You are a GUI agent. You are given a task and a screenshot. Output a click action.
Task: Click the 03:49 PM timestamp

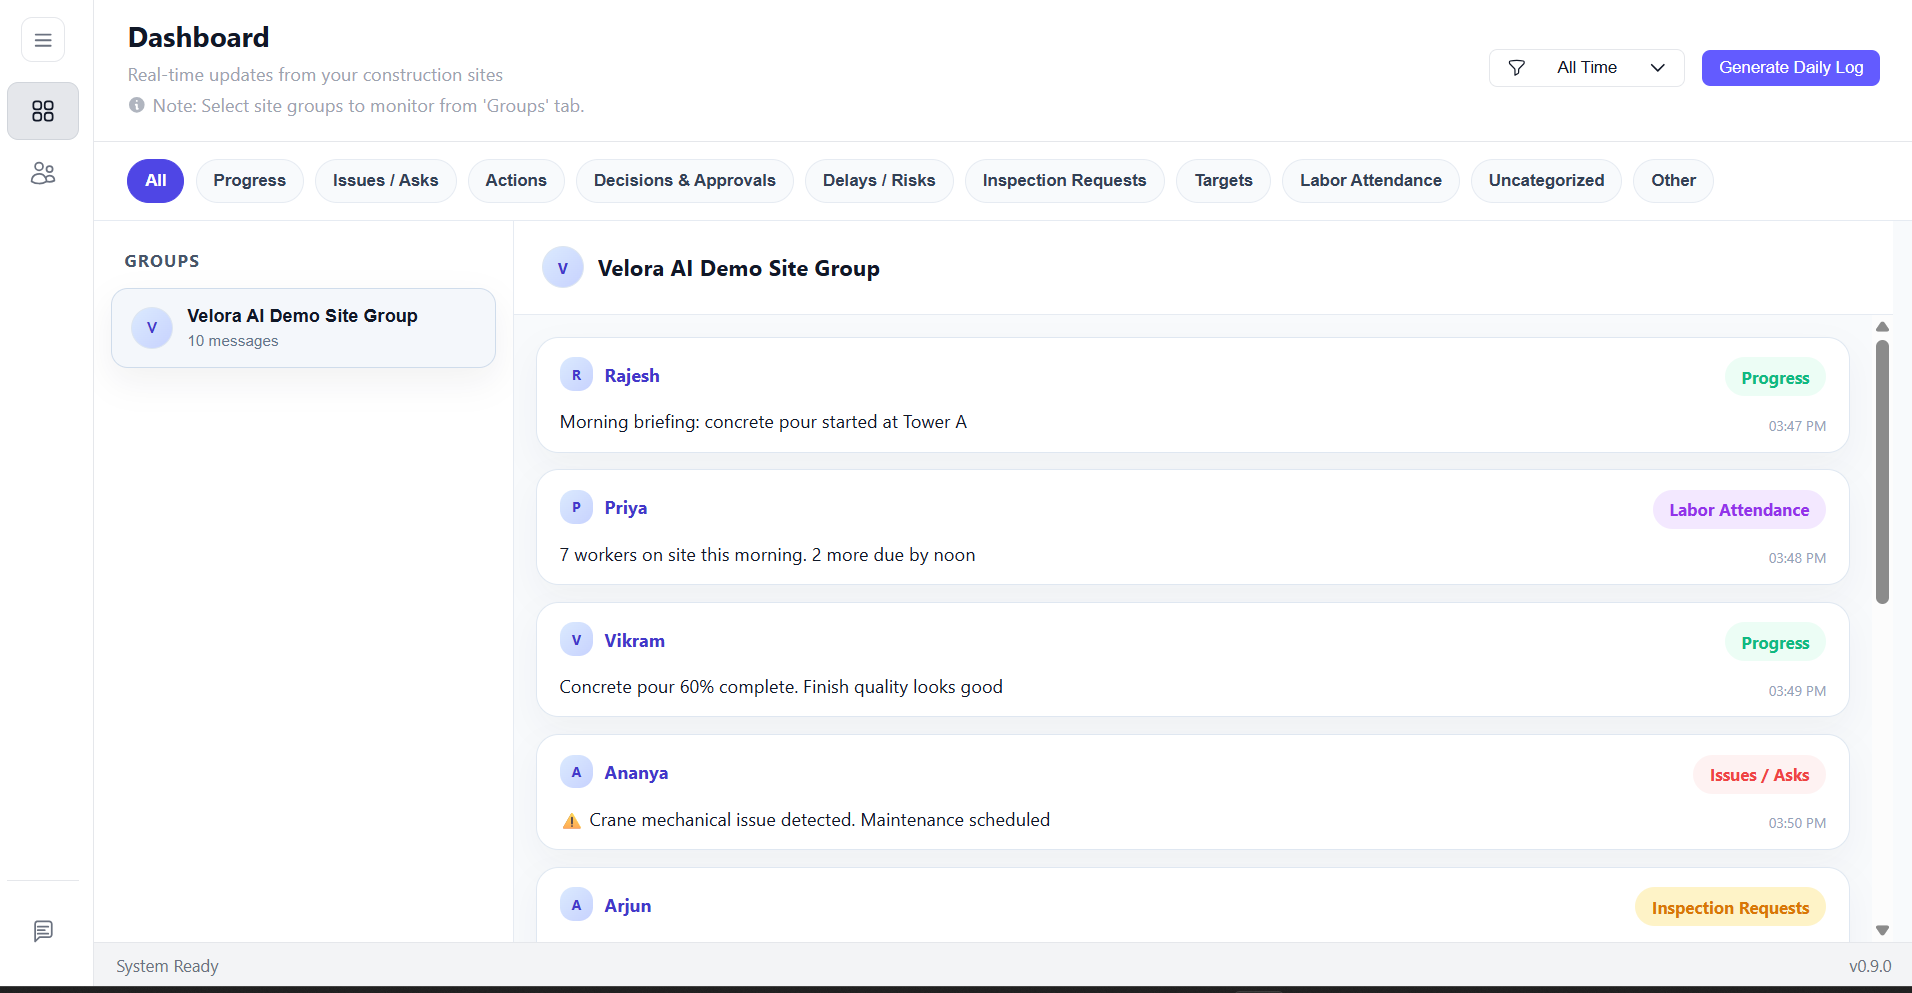(1797, 691)
